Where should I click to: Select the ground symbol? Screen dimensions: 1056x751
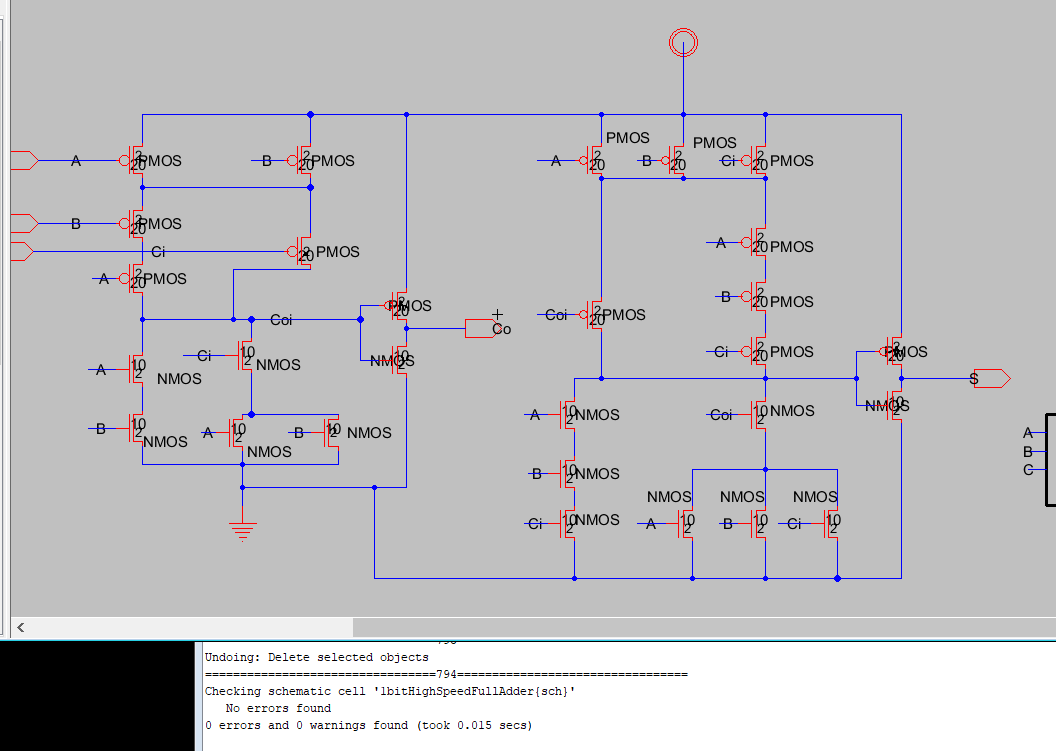pyautogui.click(x=242, y=529)
